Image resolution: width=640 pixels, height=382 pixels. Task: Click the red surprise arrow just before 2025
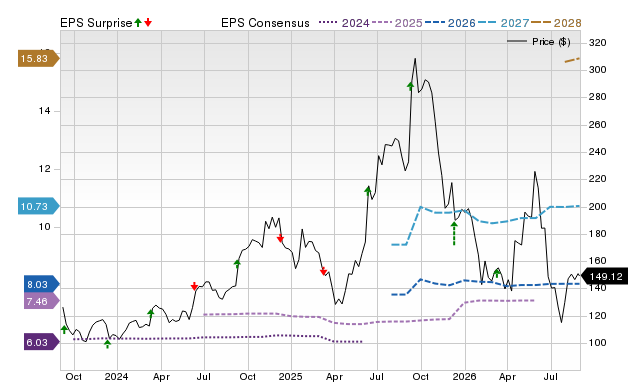click(x=280, y=238)
